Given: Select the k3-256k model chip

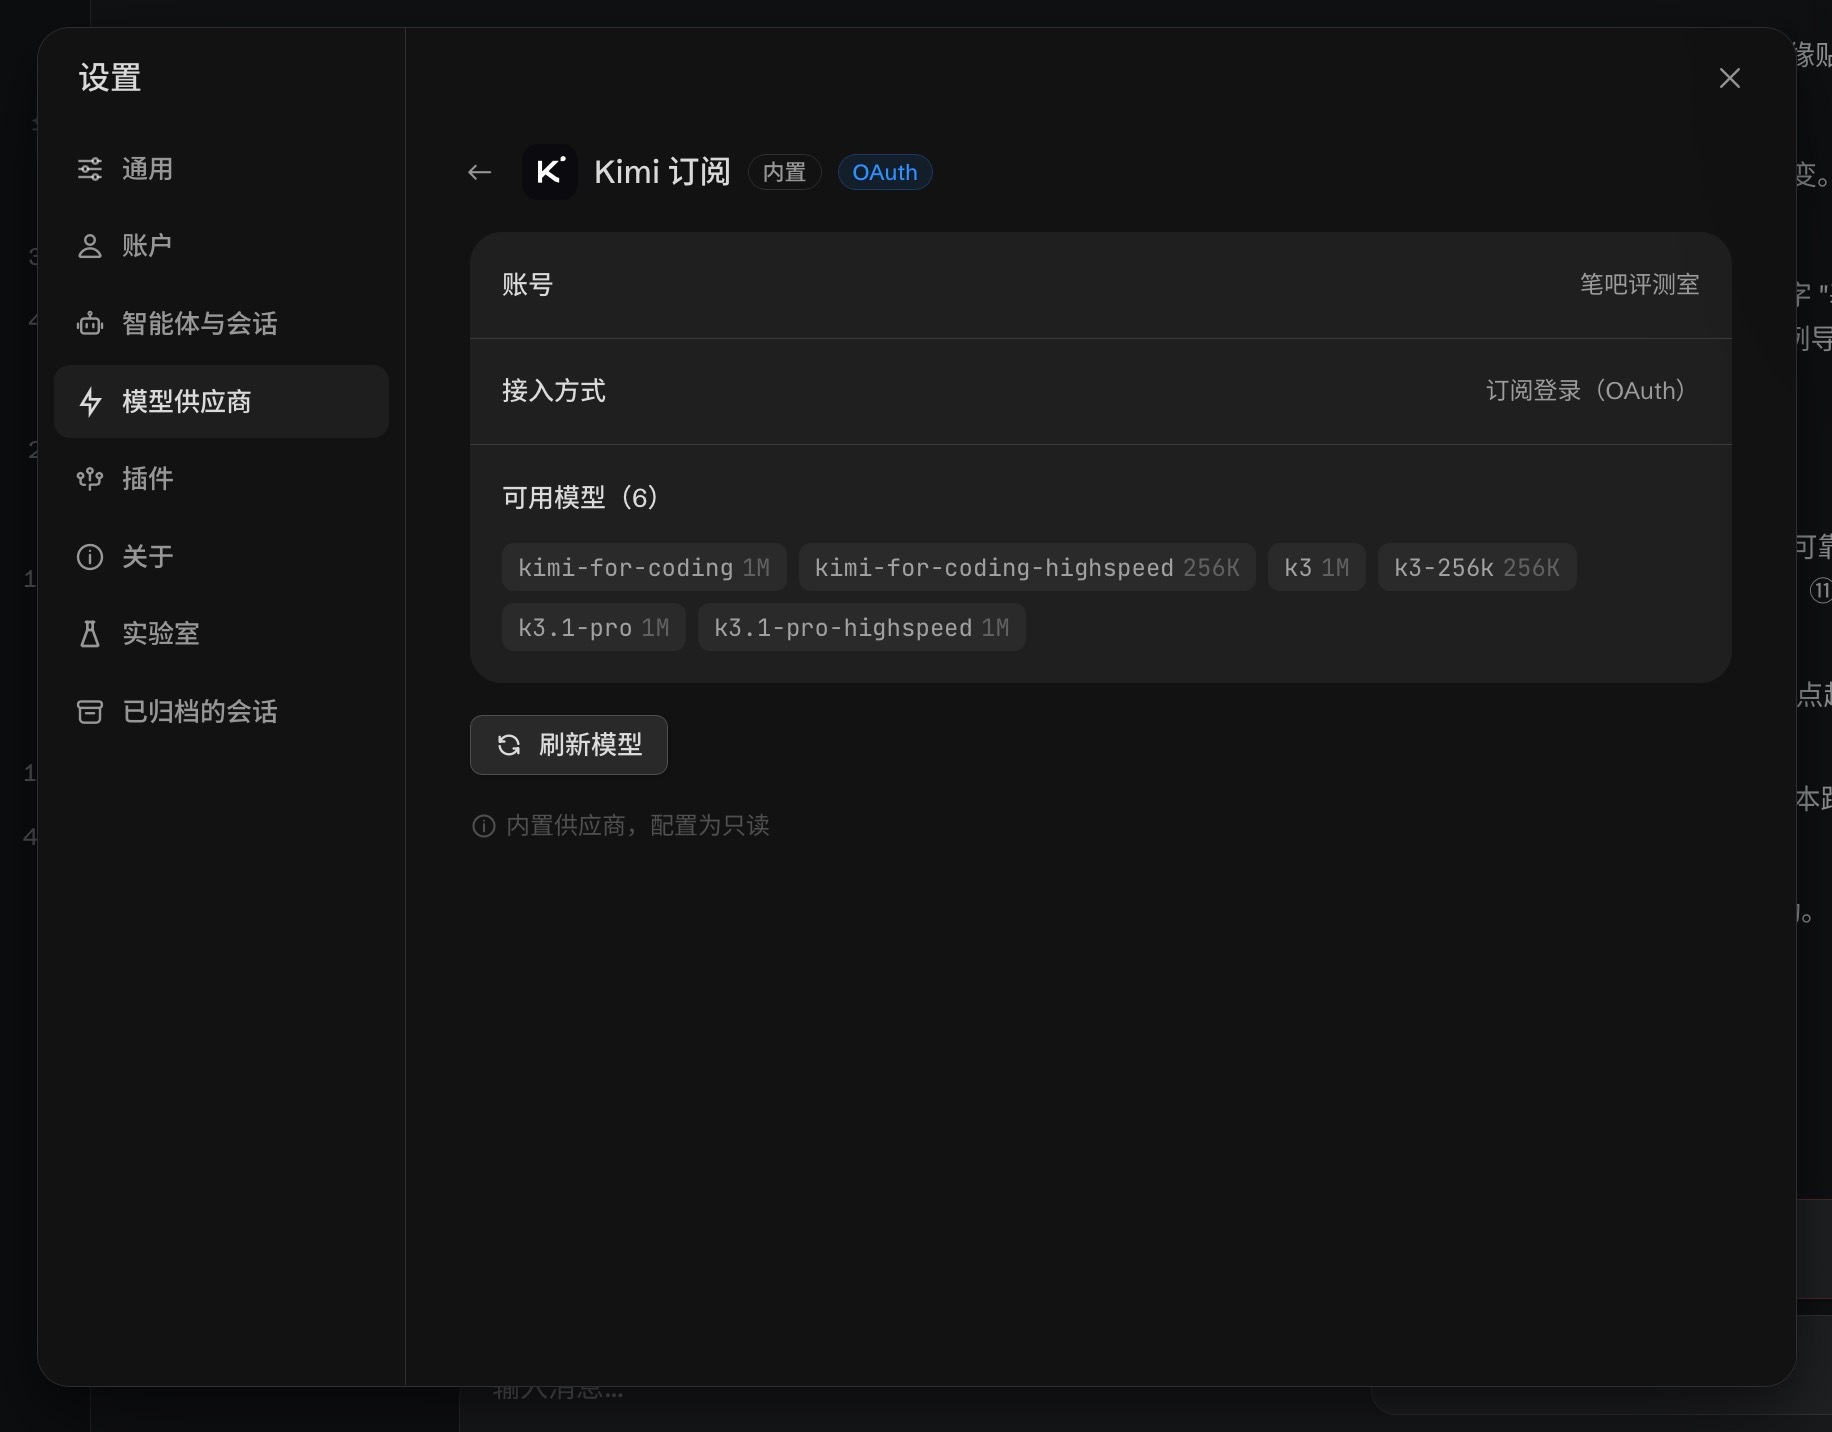Looking at the screenshot, I should tap(1477, 567).
